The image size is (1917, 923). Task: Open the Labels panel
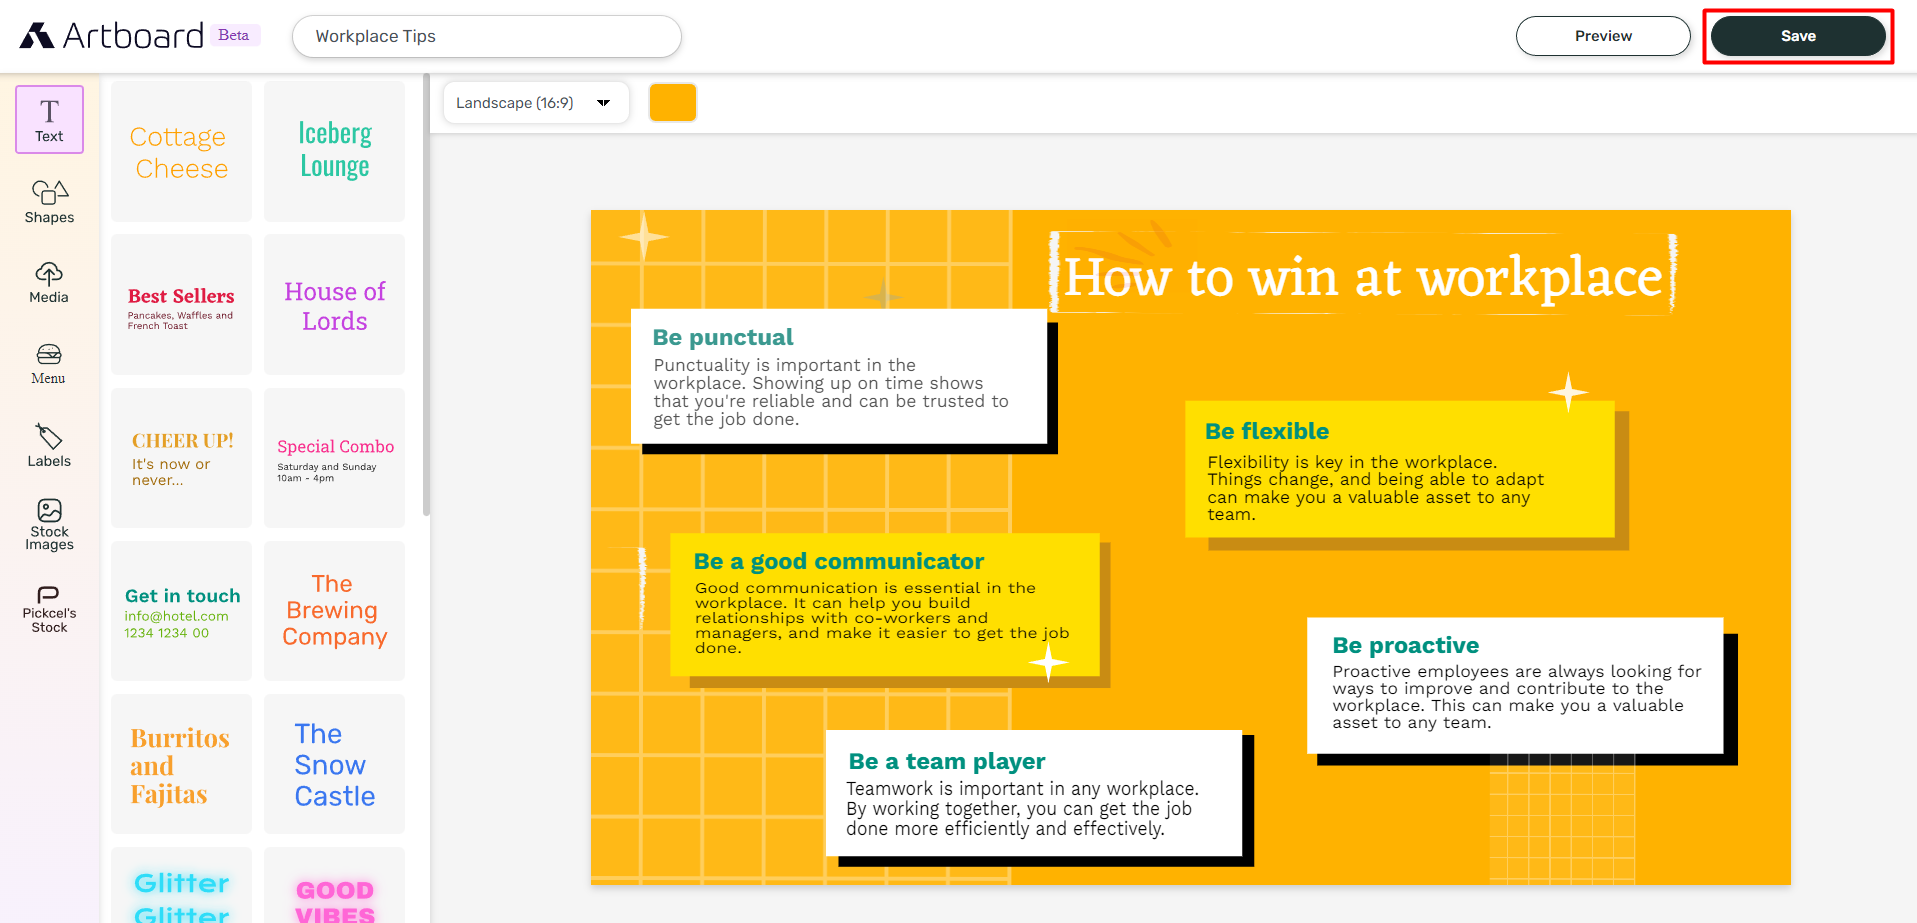point(49,446)
